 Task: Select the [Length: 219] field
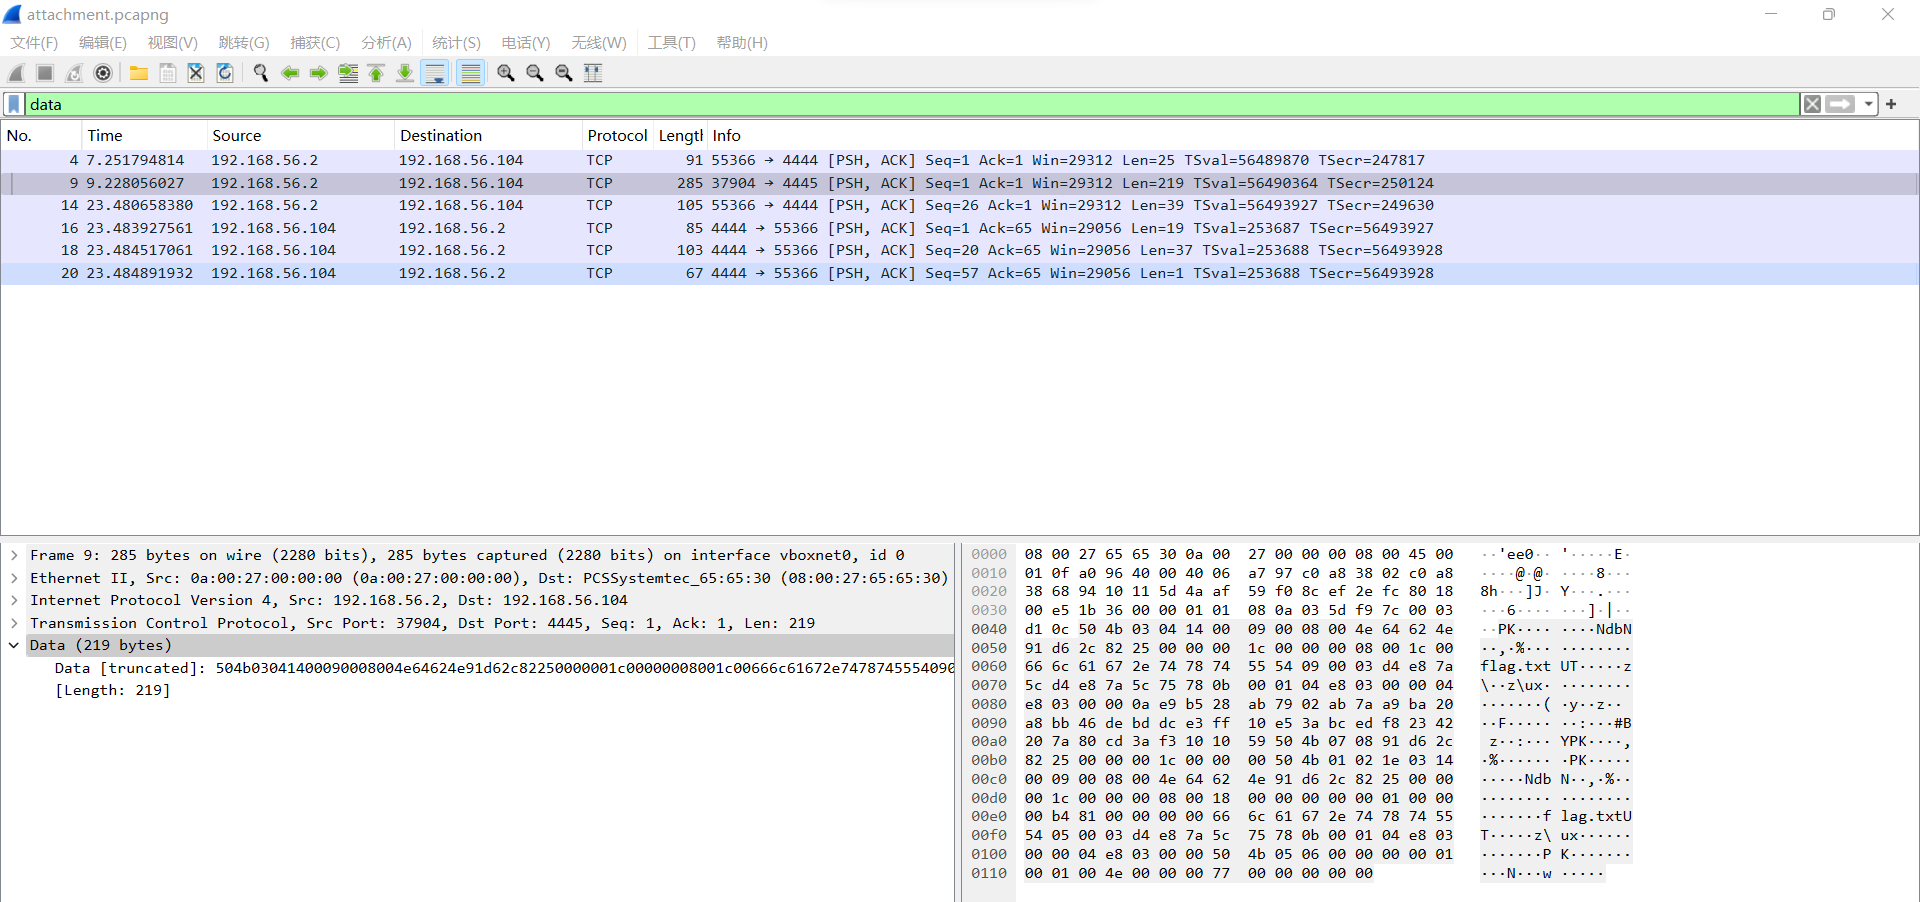[x=112, y=690]
